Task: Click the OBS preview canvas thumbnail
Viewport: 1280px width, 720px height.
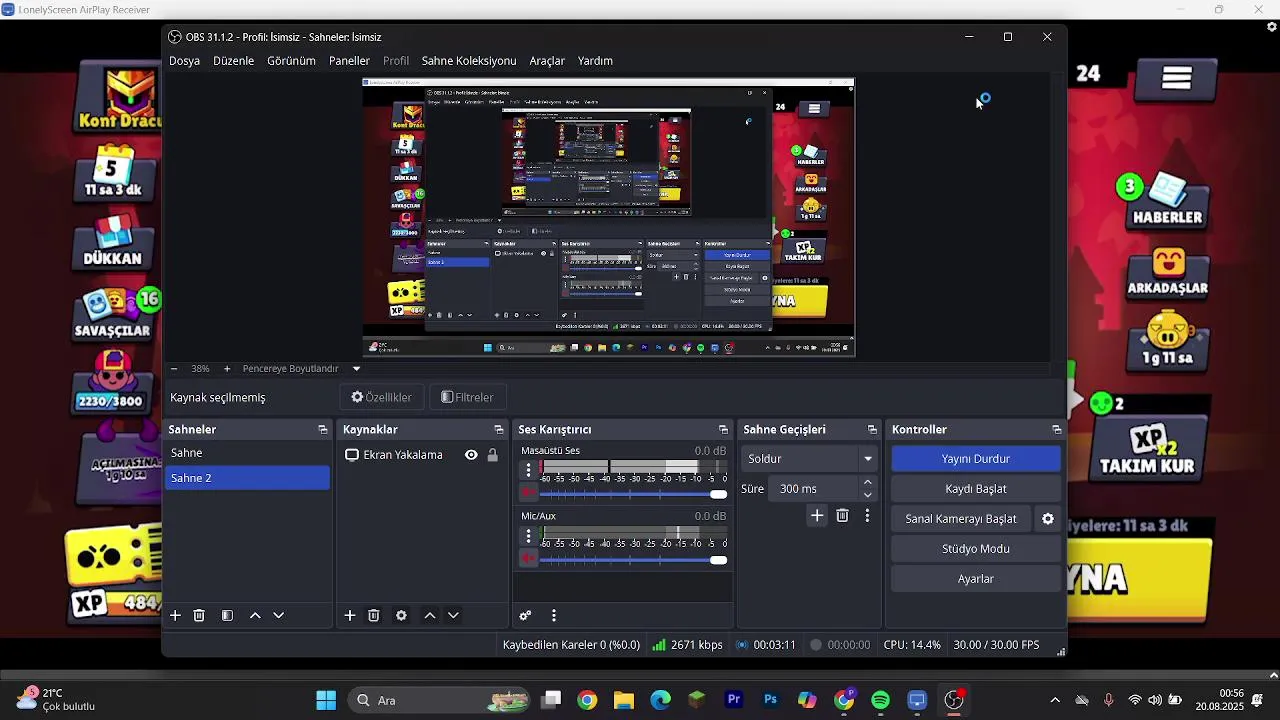Action: click(608, 217)
